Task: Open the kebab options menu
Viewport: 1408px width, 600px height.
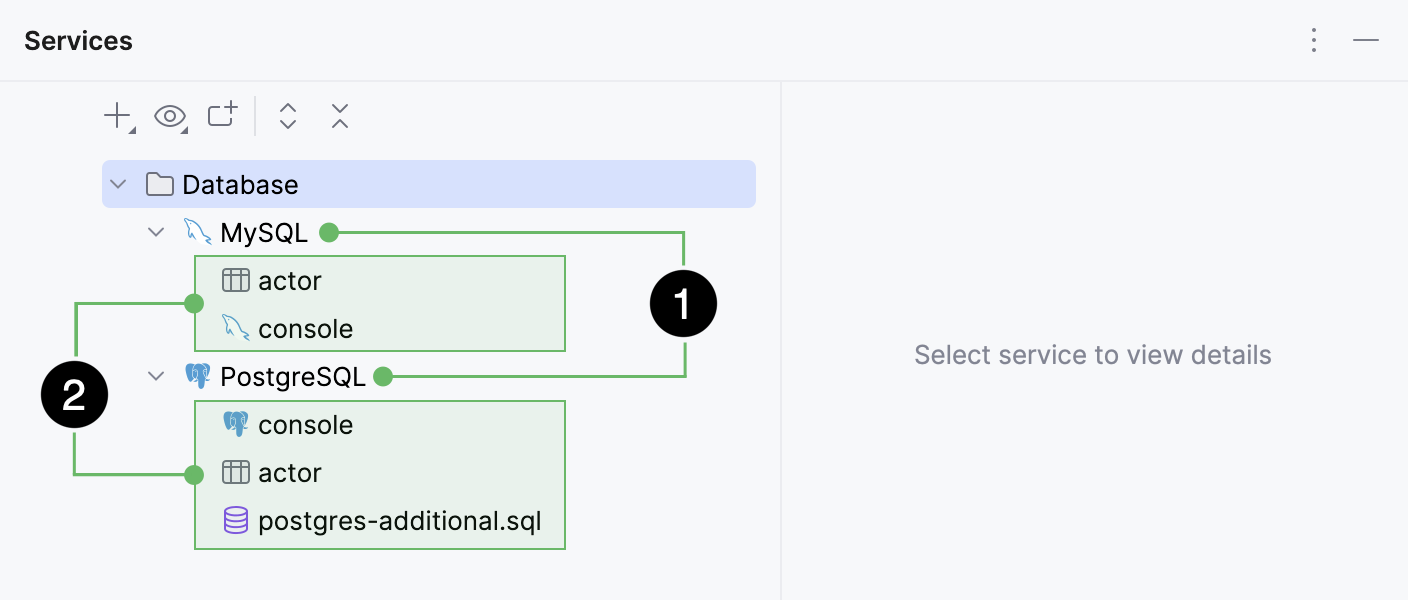Action: (1313, 40)
